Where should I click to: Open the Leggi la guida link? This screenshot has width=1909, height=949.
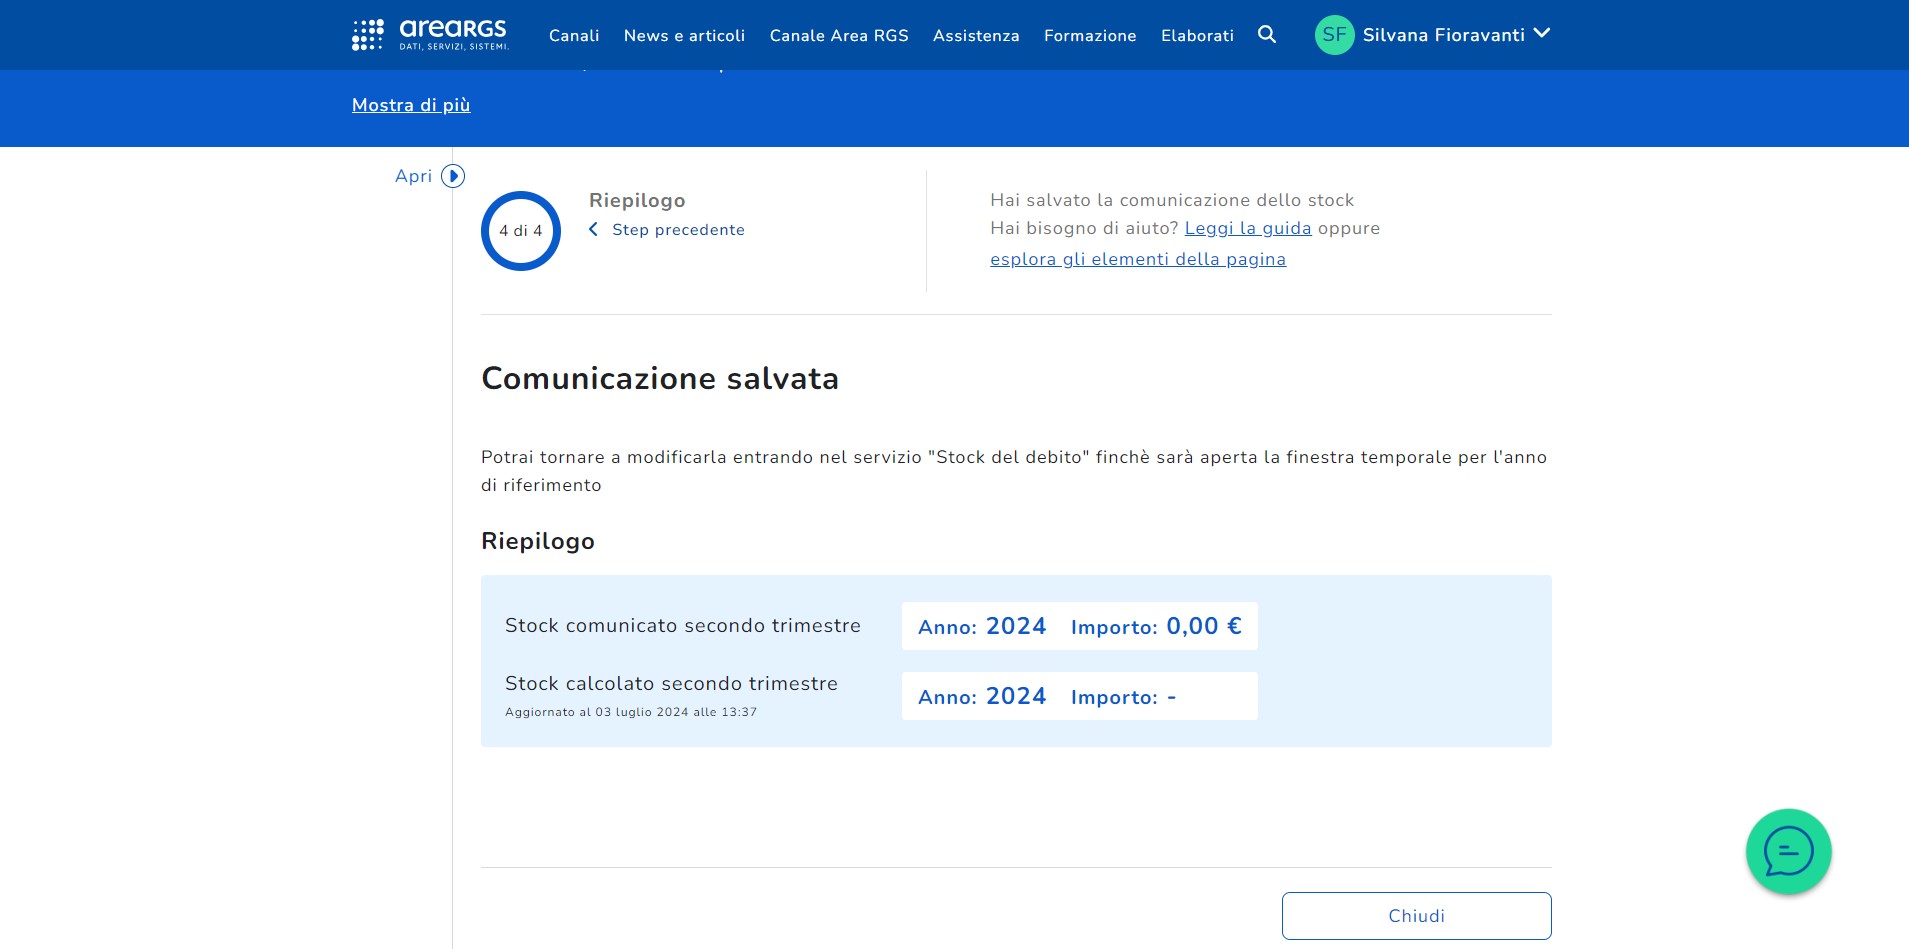coord(1247,228)
